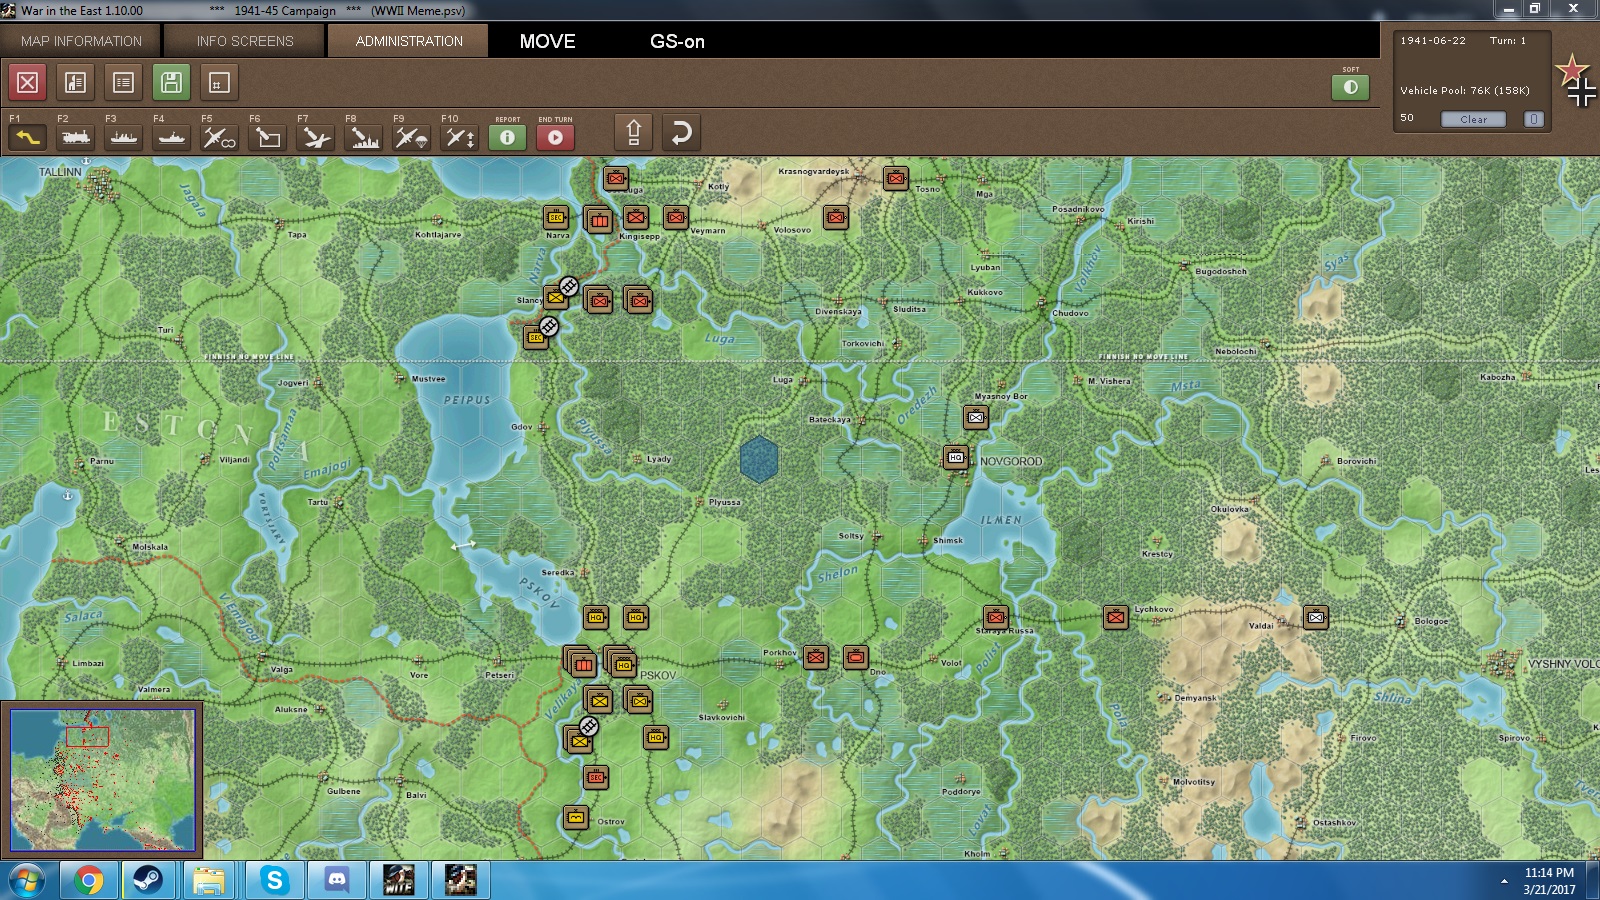1600x900 pixels.
Task: Click the 1941-06-22 date text
Action: point(1433,41)
